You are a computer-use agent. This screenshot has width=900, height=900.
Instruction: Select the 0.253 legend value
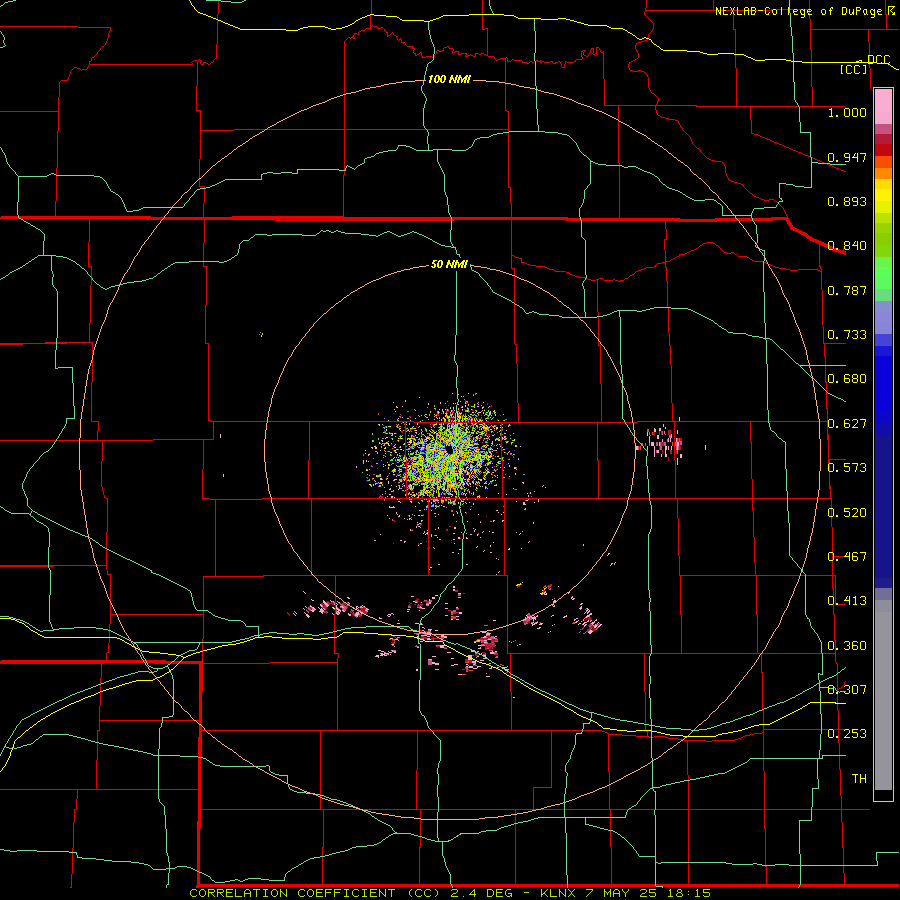point(847,734)
